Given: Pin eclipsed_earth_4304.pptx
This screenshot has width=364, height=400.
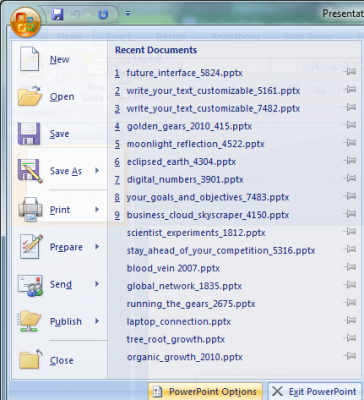Looking at the screenshot, I should [x=350, y=160].
